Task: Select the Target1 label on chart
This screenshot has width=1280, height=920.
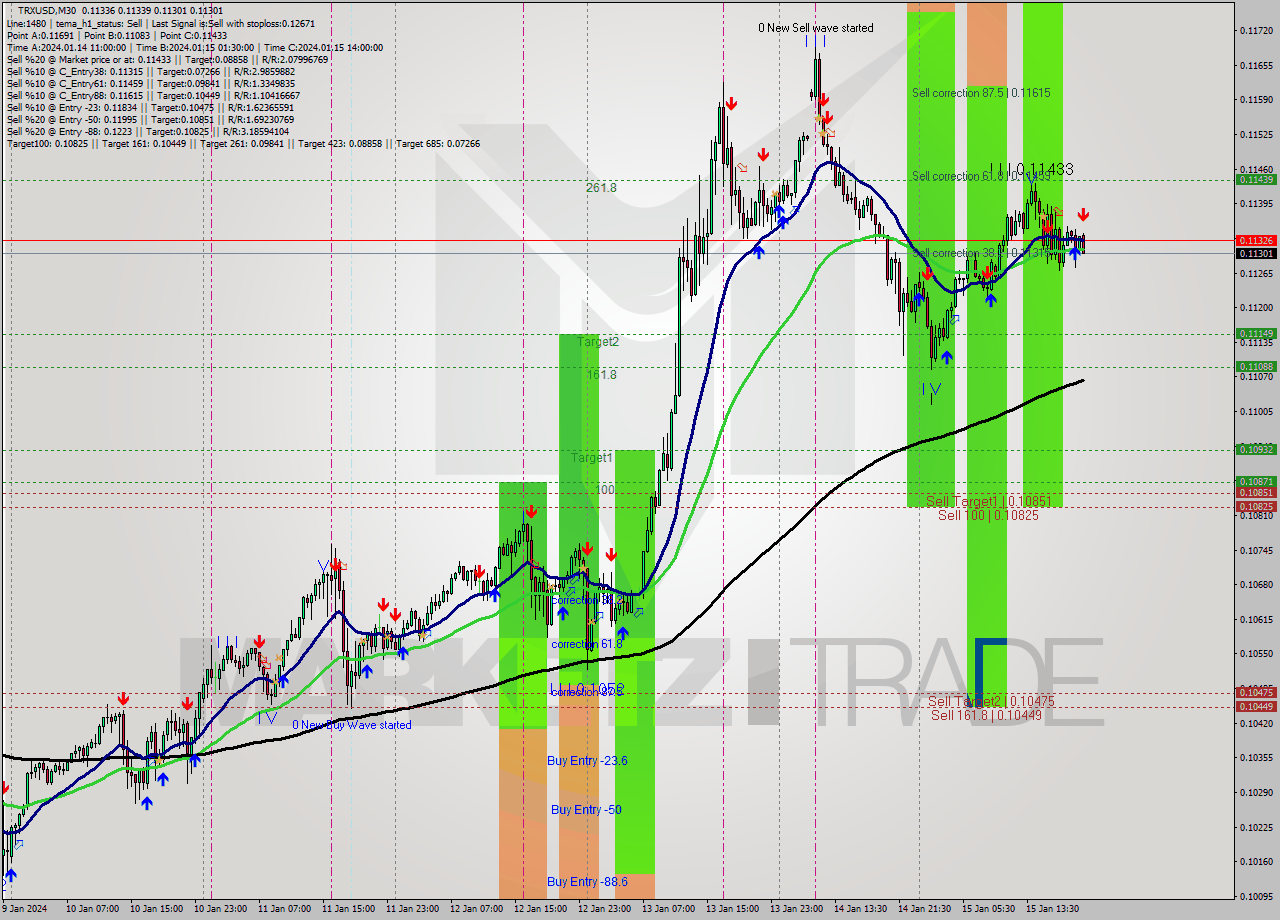Action: click(591, 457)
